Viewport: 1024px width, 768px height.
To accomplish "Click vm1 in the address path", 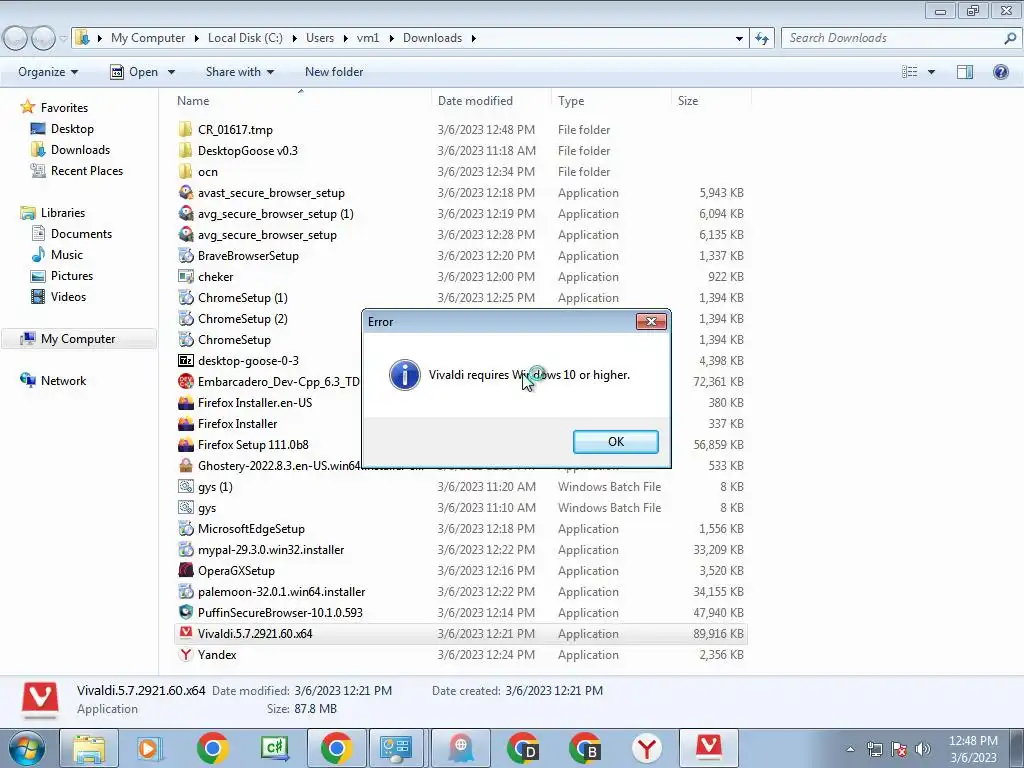I will tap(368, 38).
